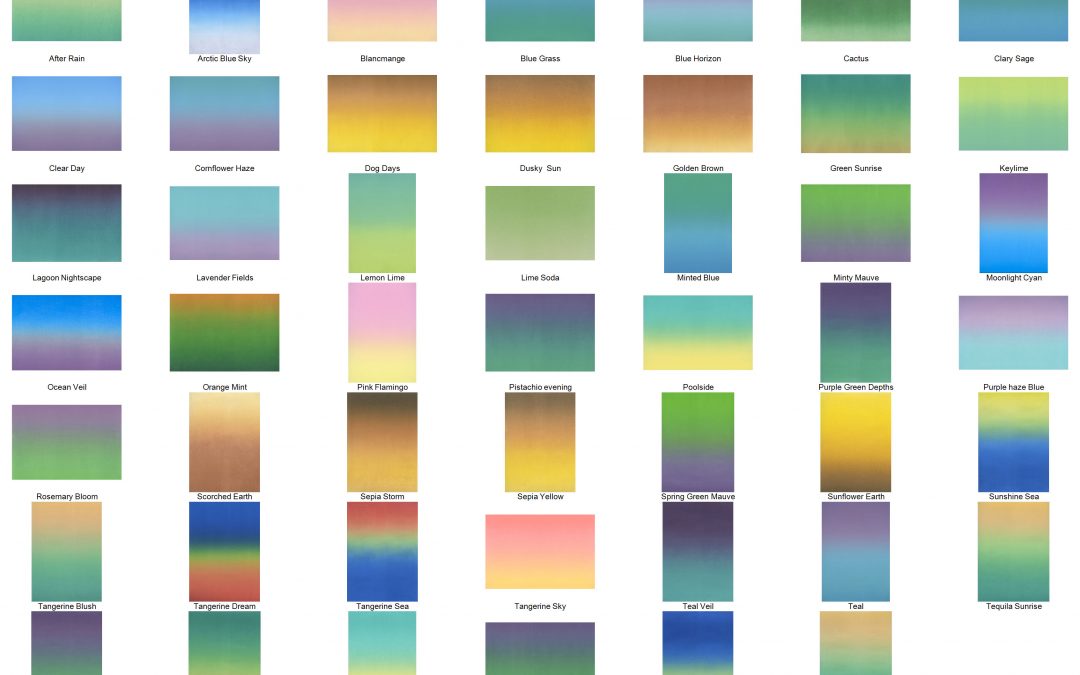Click the 'Cornflower Haze' caption text
The height and width of the screenshot is (675, 1080).
coord(225,168)
